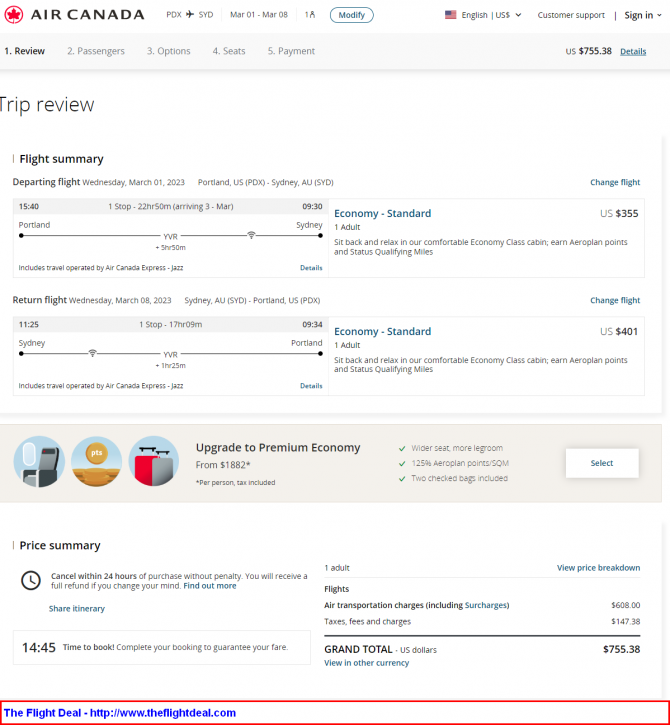Viewport: 670px width, 725px height.
Task: Click the GRAND TOTAL $755.38 amount
Action: click(x=621, y=649)
